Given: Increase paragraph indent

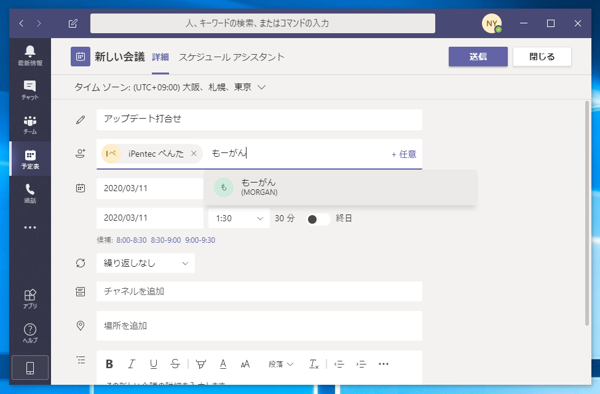Looking at the screenshot, I should [361, 364].
